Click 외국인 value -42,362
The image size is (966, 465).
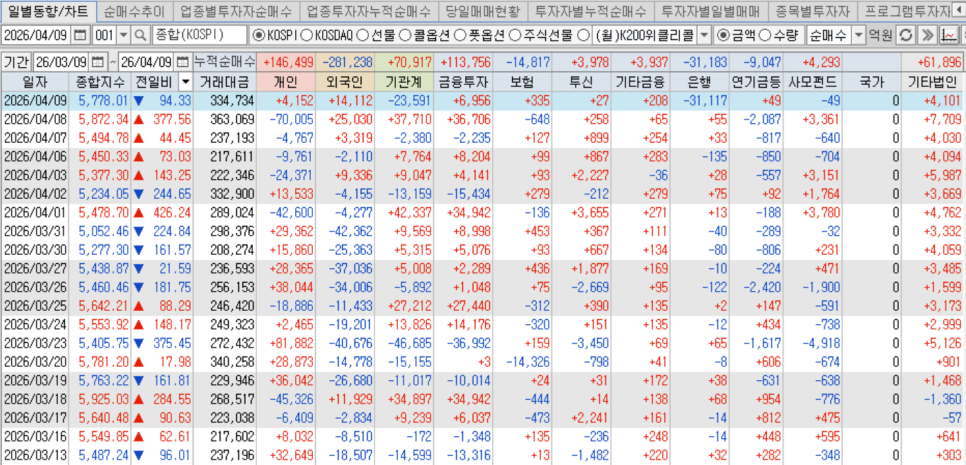(x=351, y=230)
